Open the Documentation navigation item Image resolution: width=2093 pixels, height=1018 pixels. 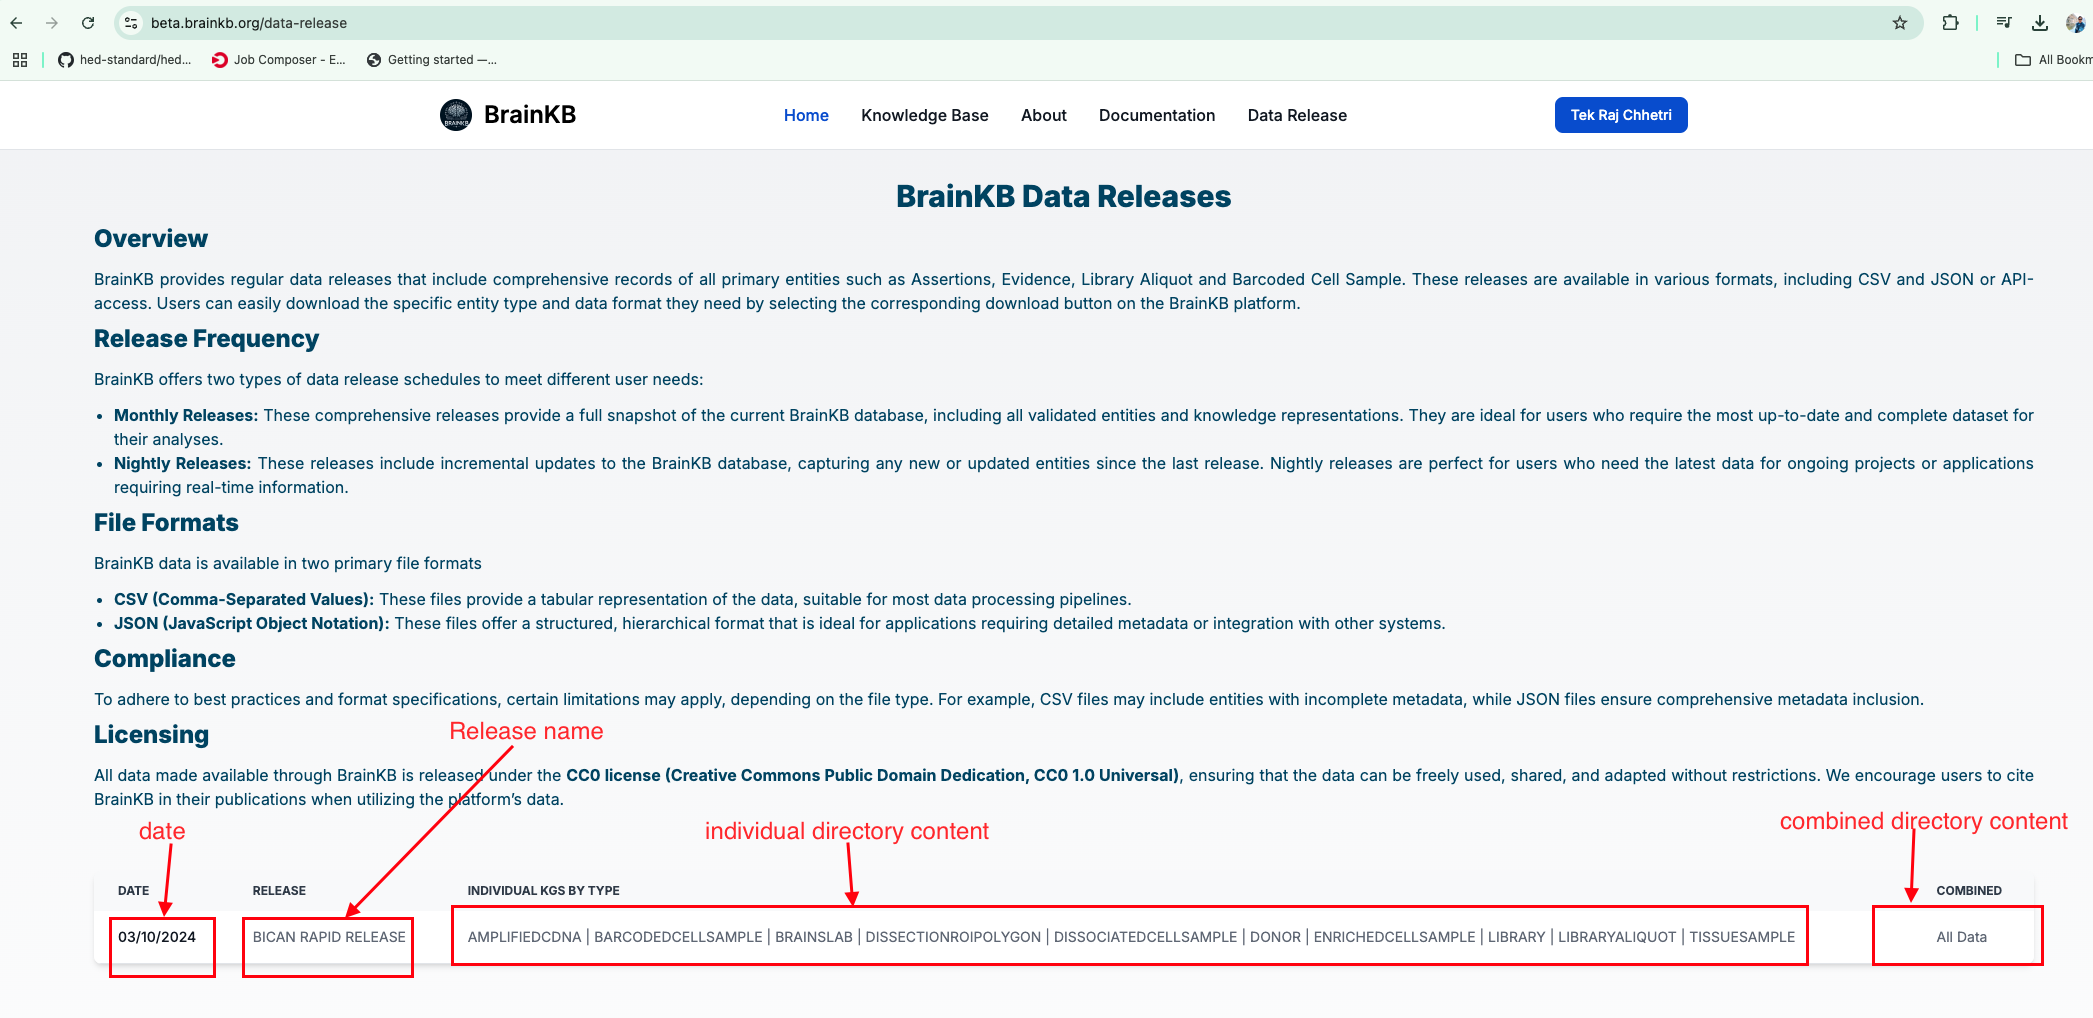pos(1157,115)
